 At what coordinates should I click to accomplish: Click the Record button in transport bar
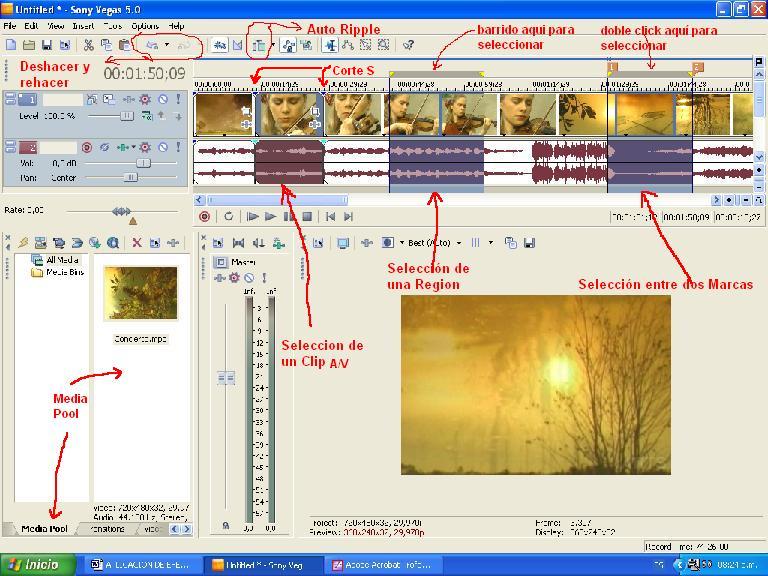tap(205, 216)
